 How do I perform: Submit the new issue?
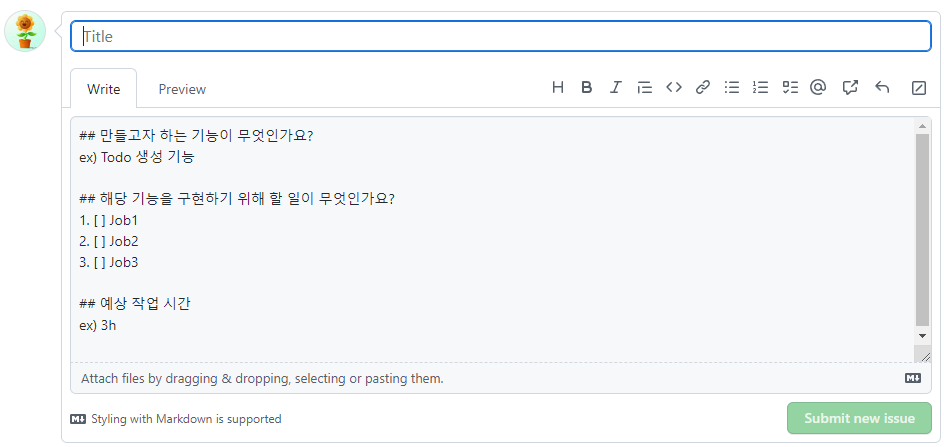tap(859, 418)
